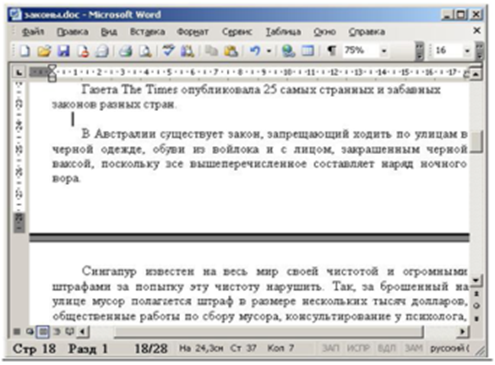Click the tab stop selector at the ruler corner
This screenshot has height=365, width=495.
pyautogui.click(x=19, y=72)
